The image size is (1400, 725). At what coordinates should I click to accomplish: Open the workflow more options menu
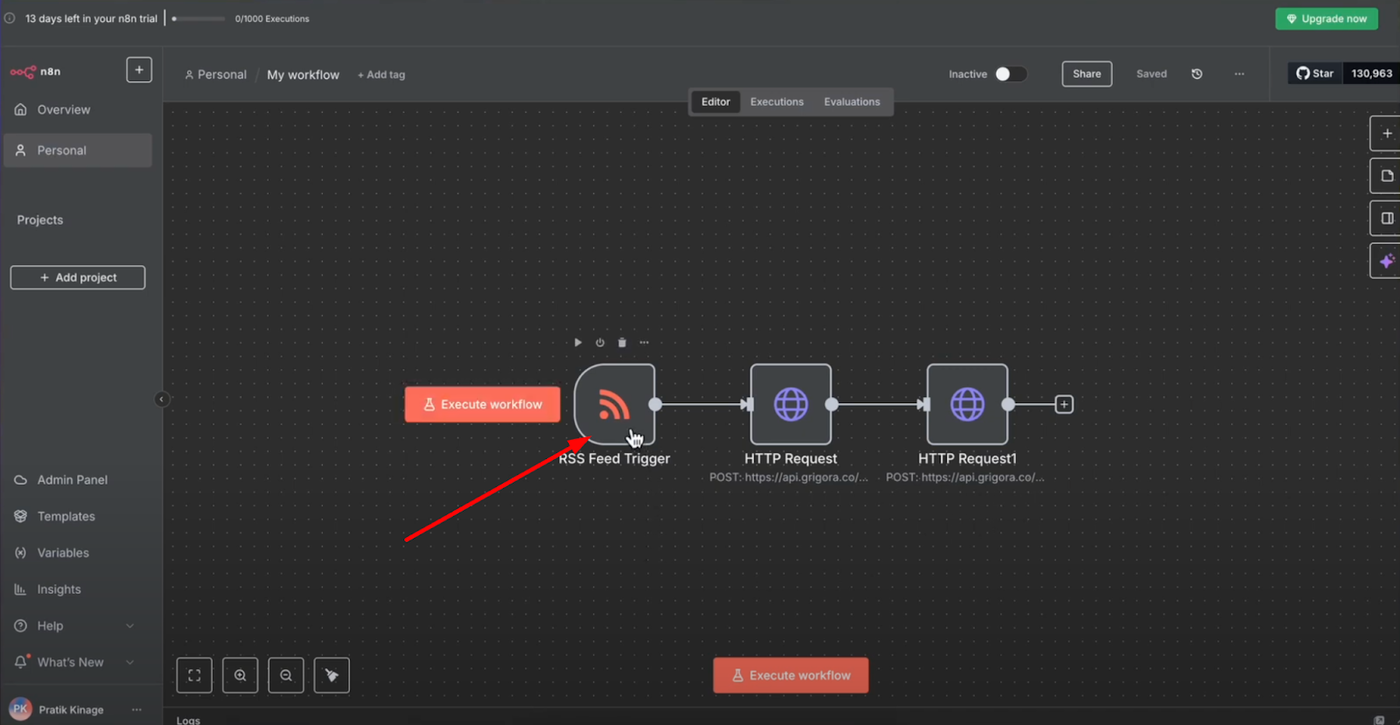coord(1239,74)
